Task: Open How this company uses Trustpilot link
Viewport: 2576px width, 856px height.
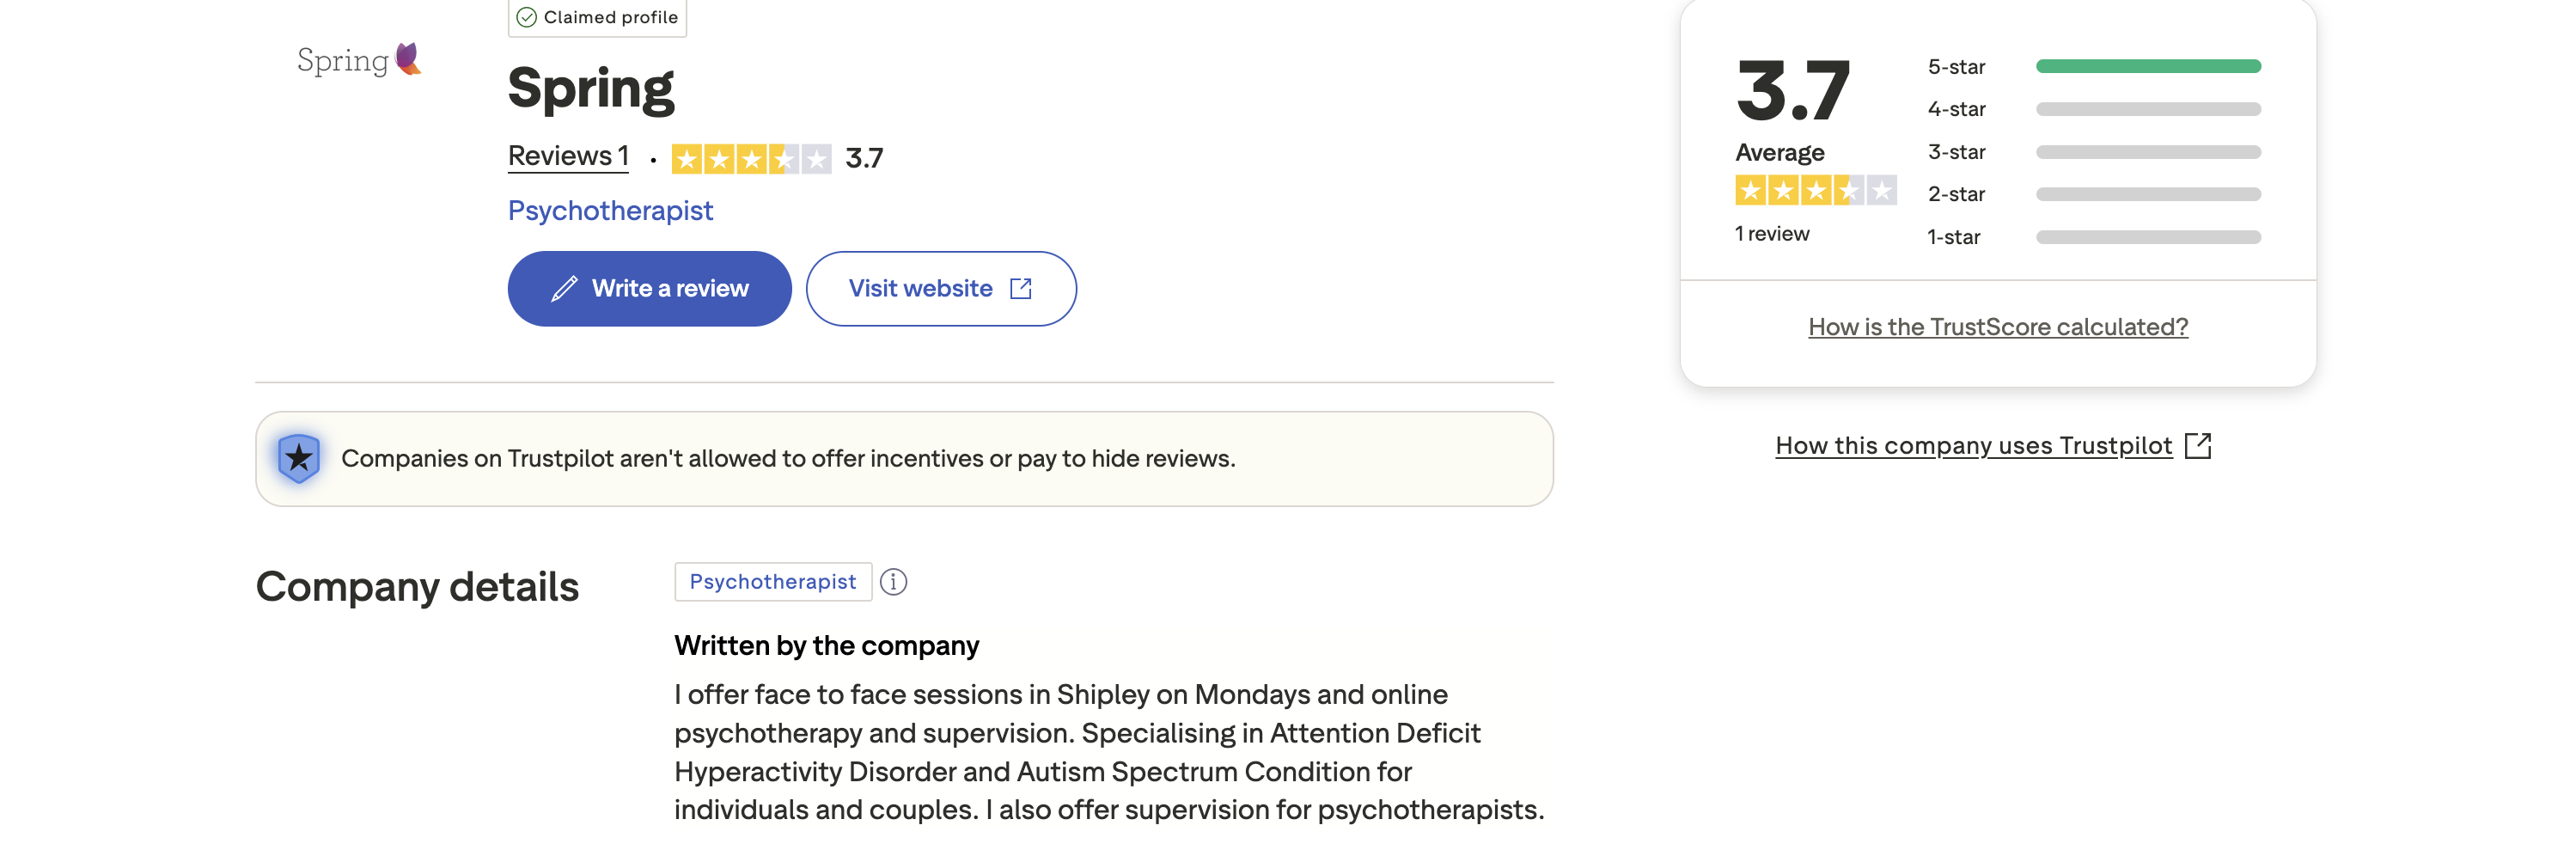Action: [x=1973, y=446]
